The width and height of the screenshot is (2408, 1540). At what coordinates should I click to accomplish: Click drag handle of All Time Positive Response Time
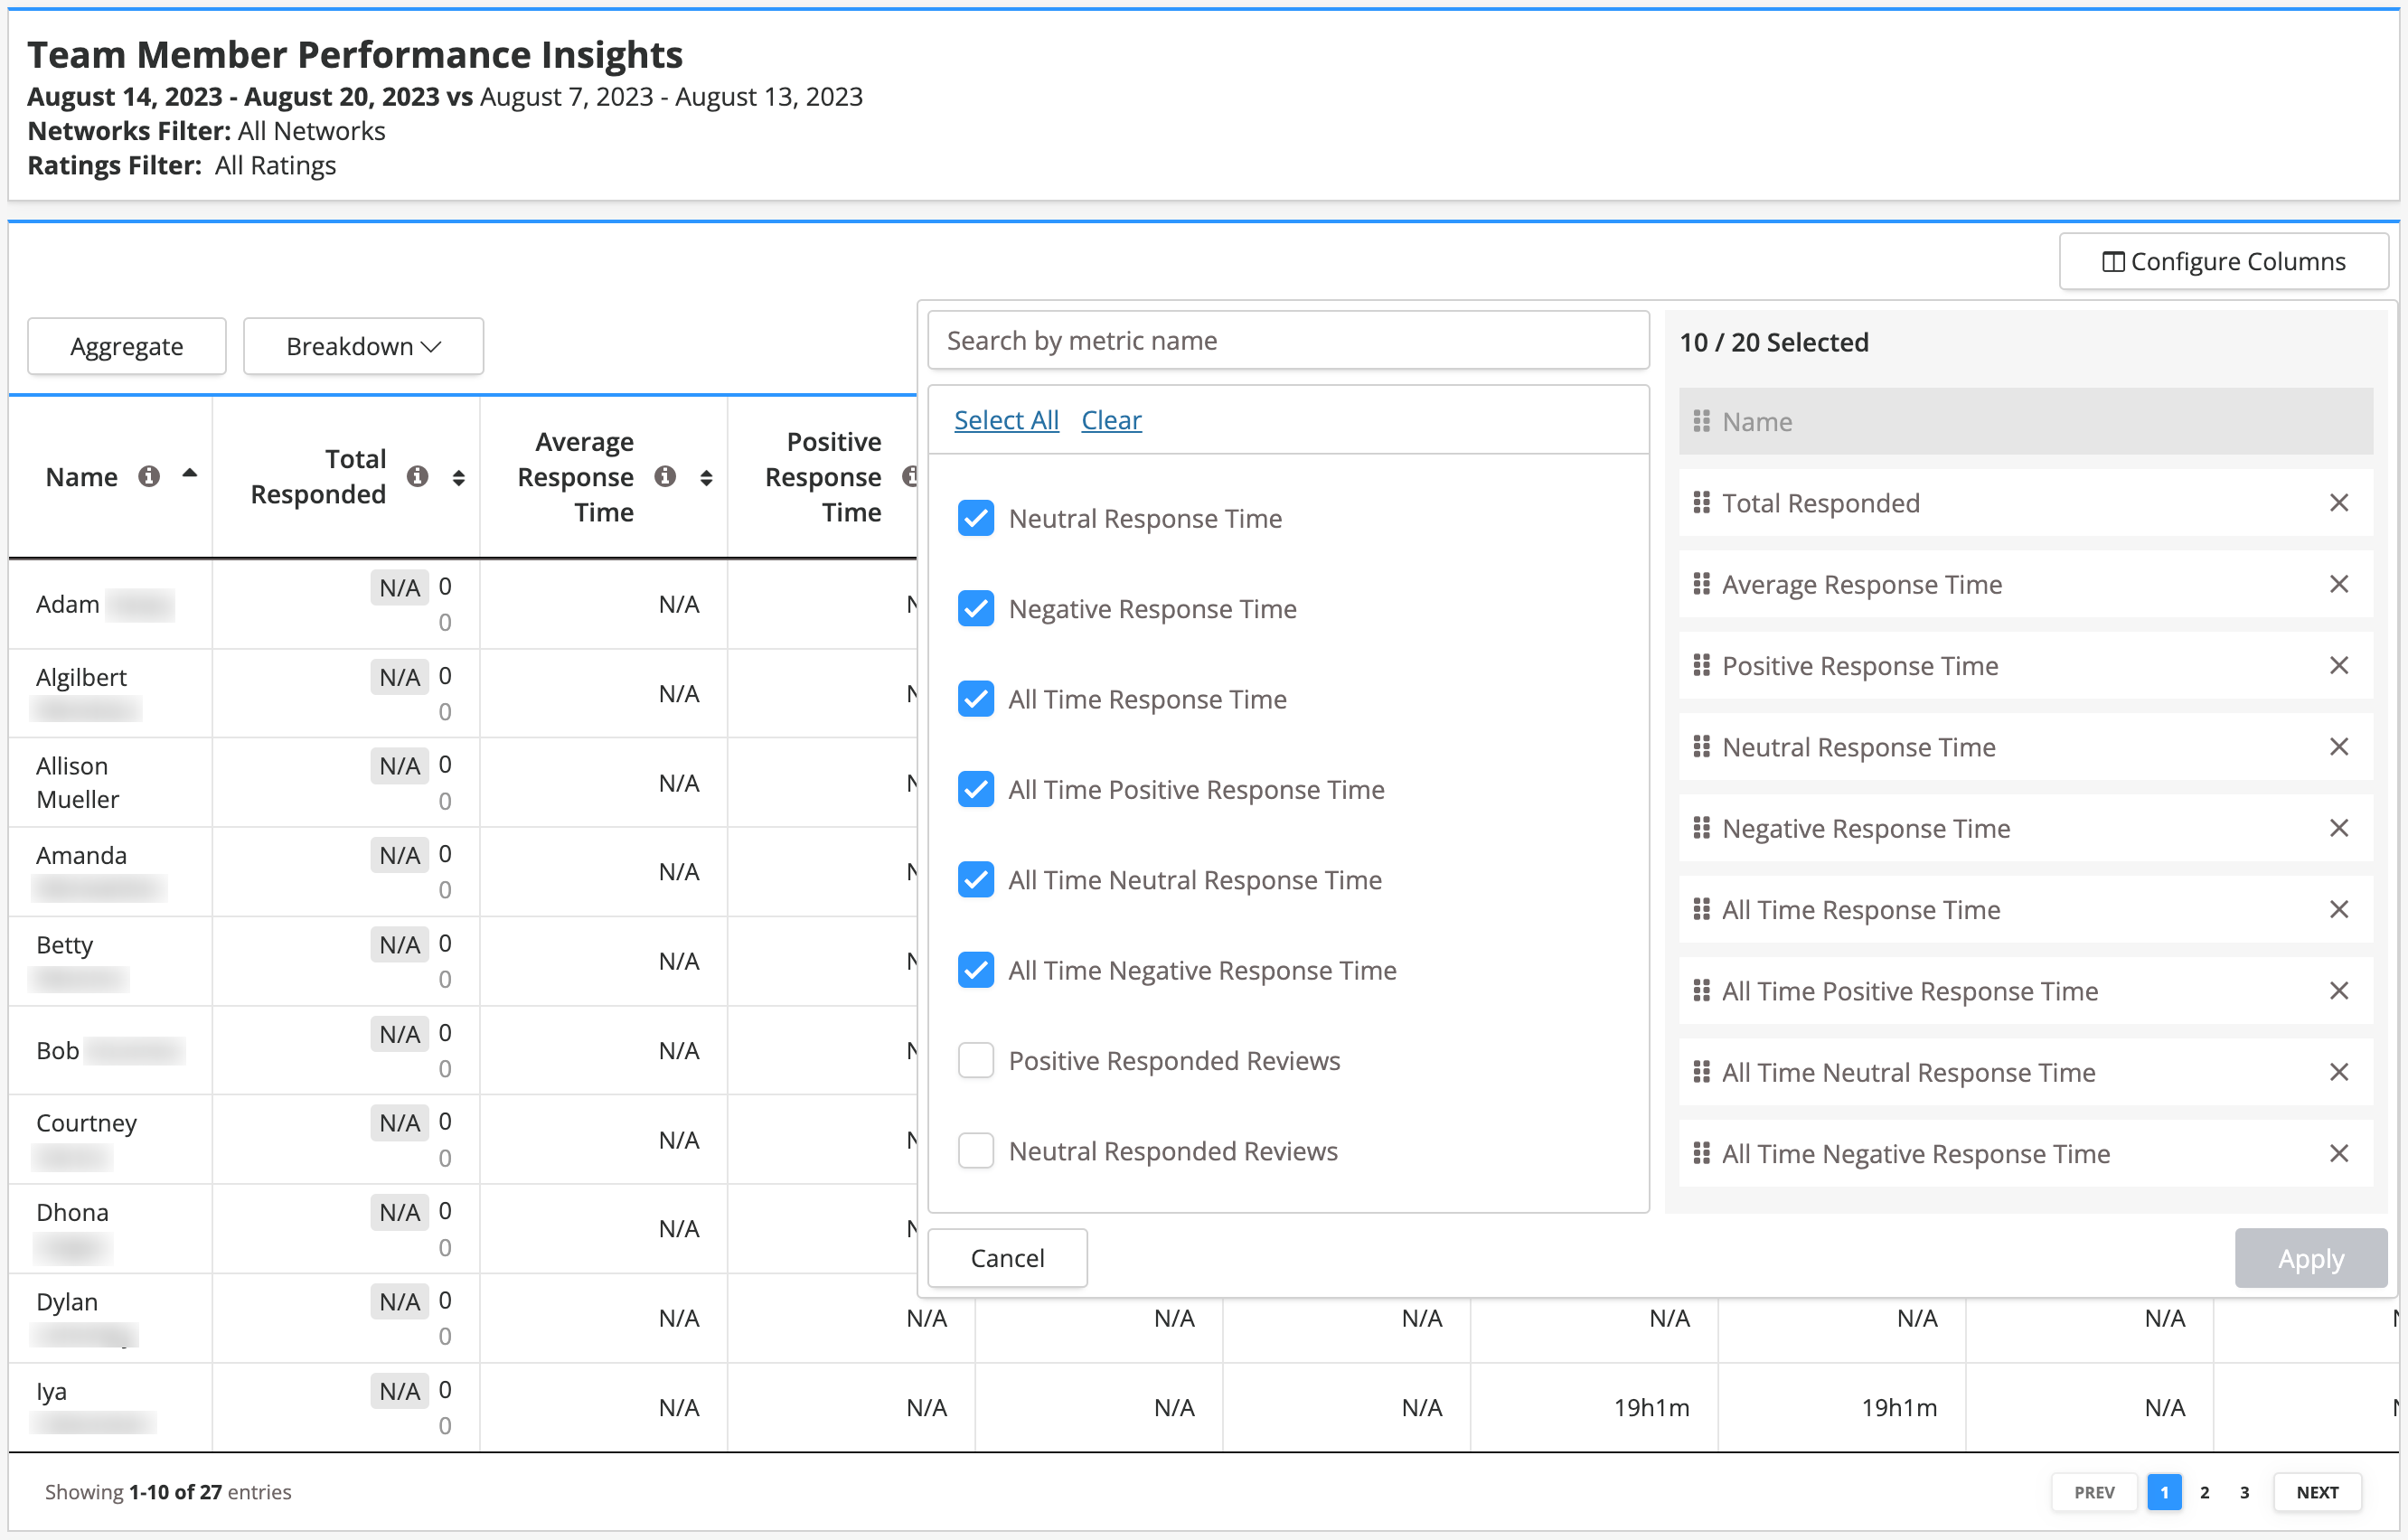1701,991
